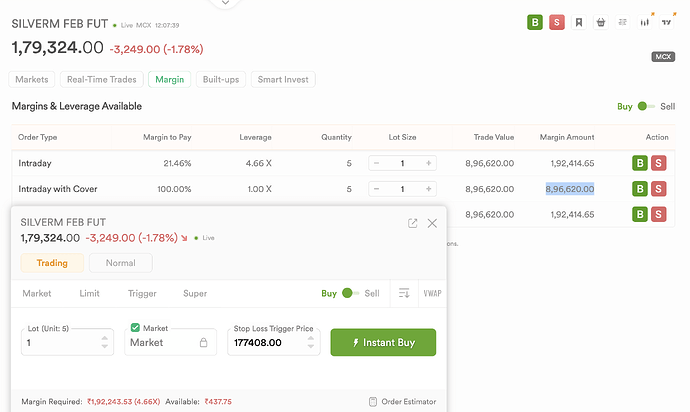Screen dimensions: 690x412
Task: Click the bookmark icon in top toolbar
Action: click(x=578, y=22)
